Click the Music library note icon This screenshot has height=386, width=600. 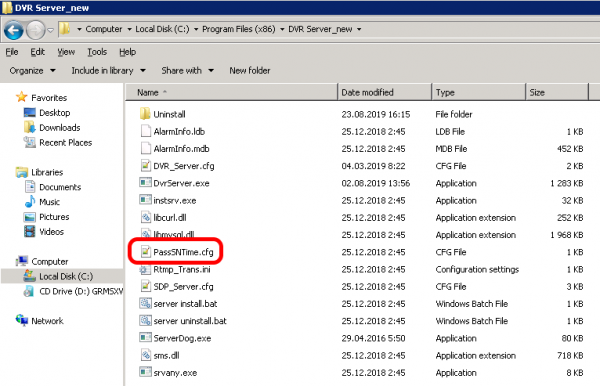pyautogui.click(x=29, y=202)
